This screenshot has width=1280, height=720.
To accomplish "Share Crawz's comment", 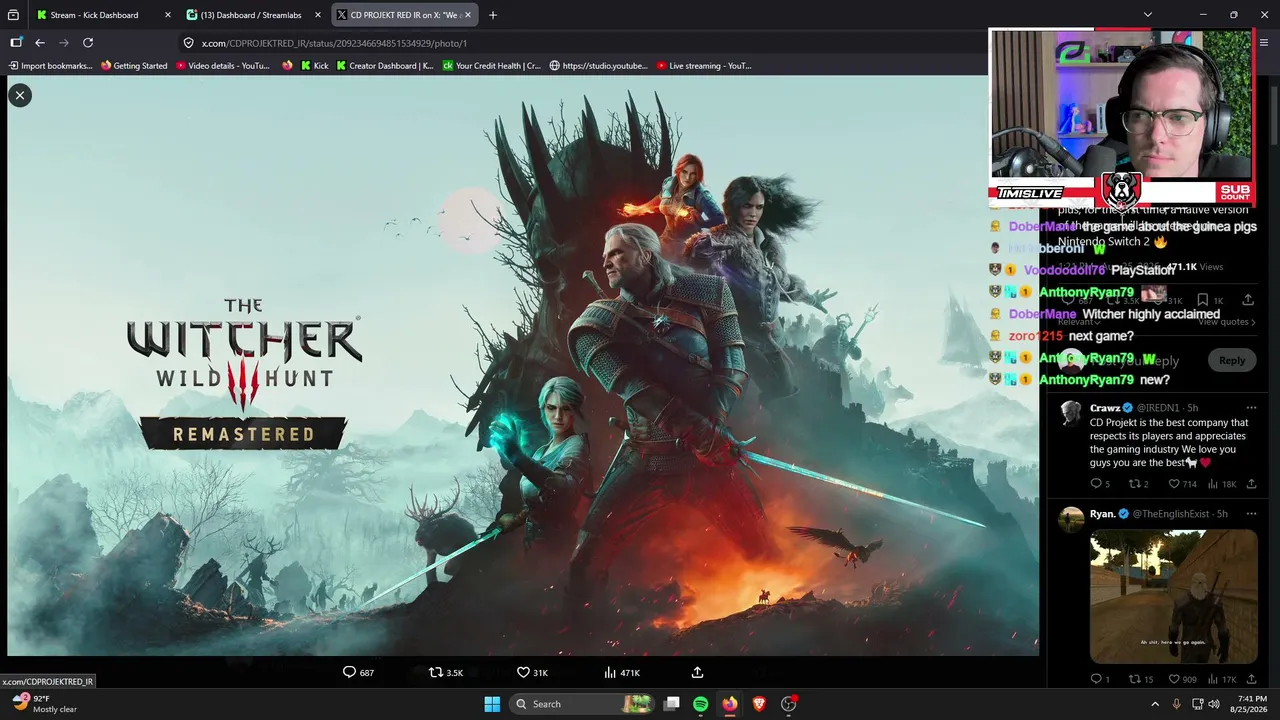I will pyautogui.click(x=1251, y=484).
